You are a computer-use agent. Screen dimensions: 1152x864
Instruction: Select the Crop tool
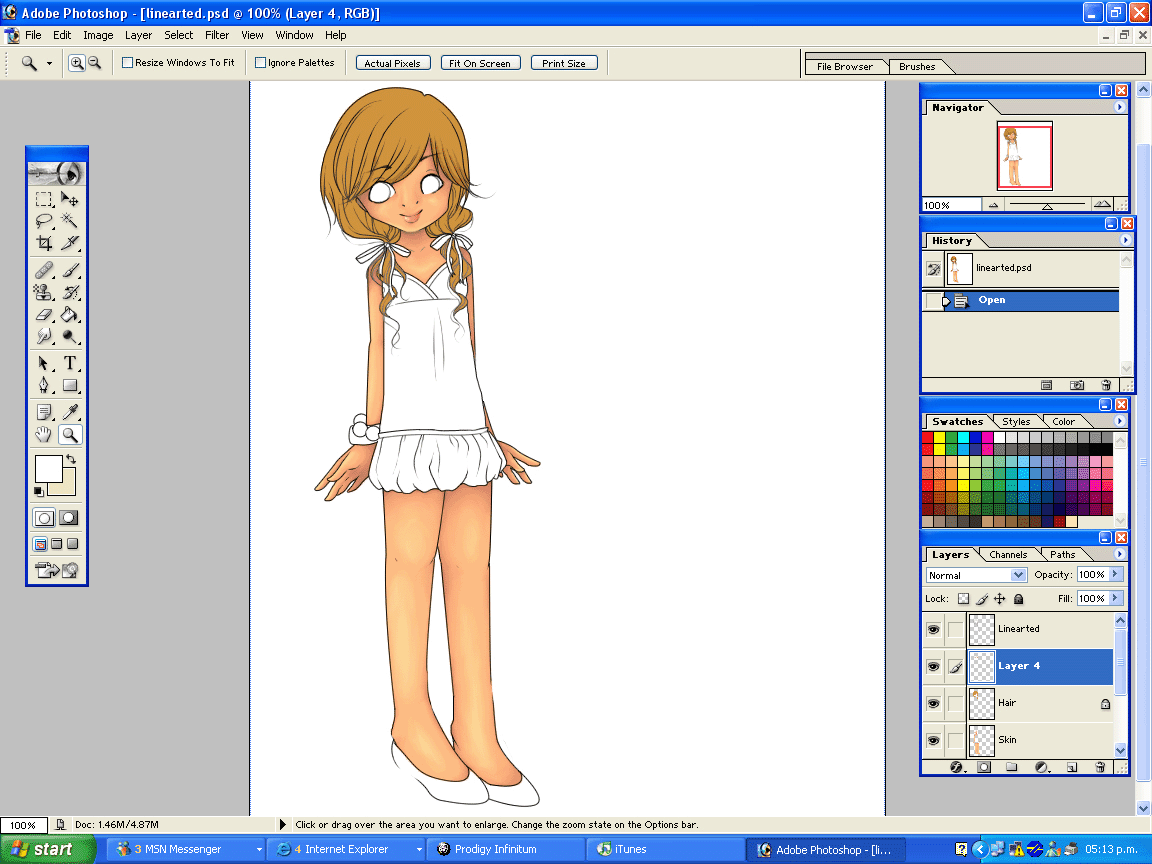[x=44, y=243]
